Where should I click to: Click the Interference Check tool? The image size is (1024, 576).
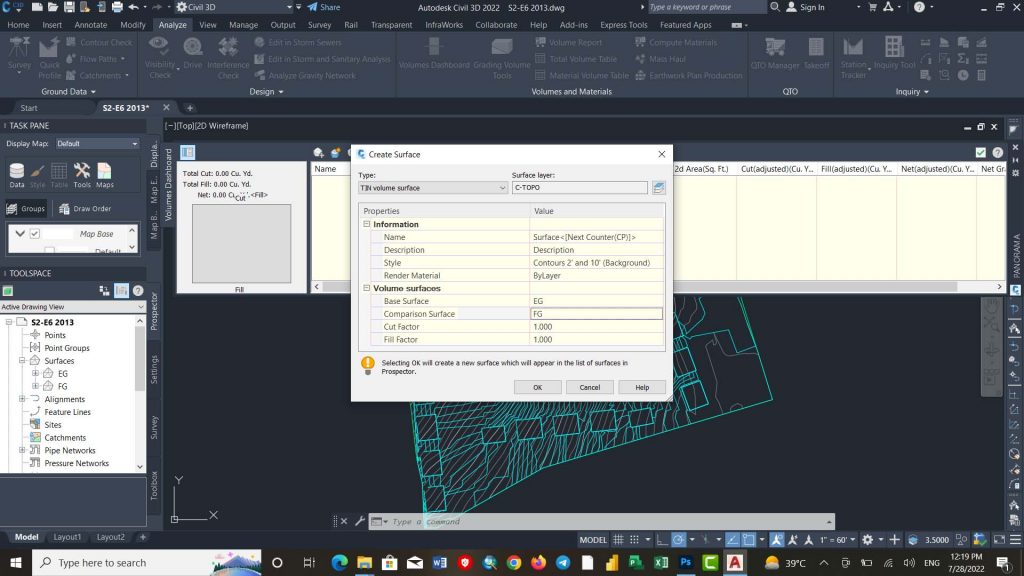click(228, 57)
